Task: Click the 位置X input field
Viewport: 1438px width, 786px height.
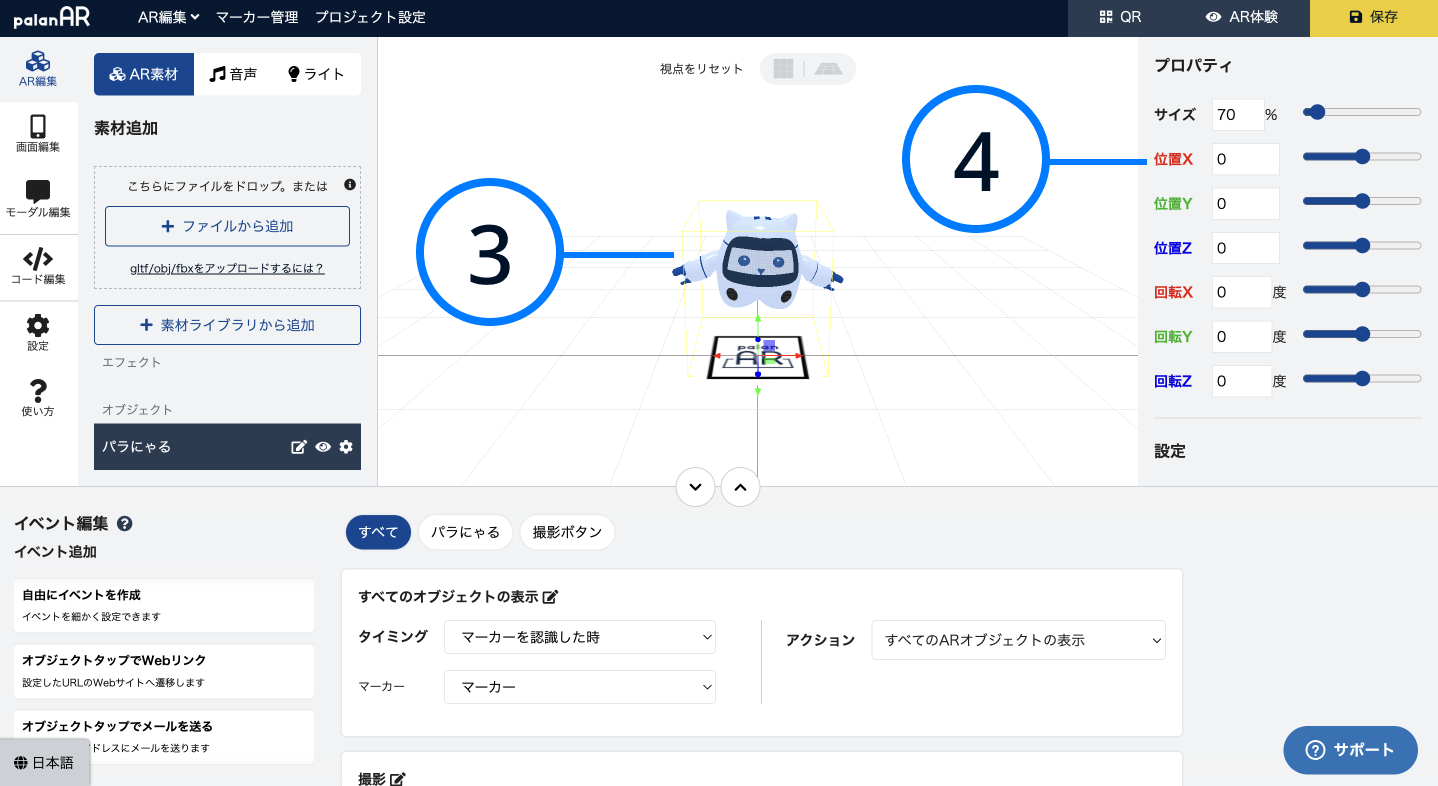Action: 1246,159
